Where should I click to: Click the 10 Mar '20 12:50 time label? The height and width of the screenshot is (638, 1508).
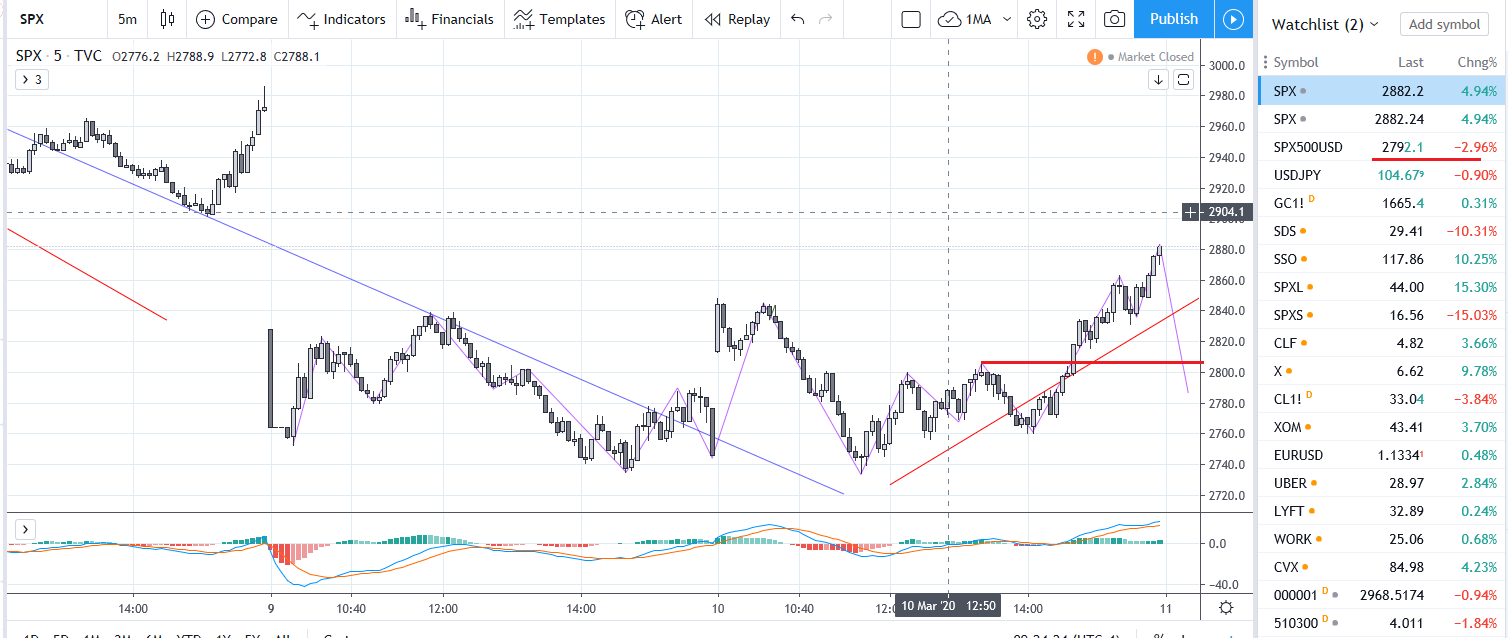point(949,607)
